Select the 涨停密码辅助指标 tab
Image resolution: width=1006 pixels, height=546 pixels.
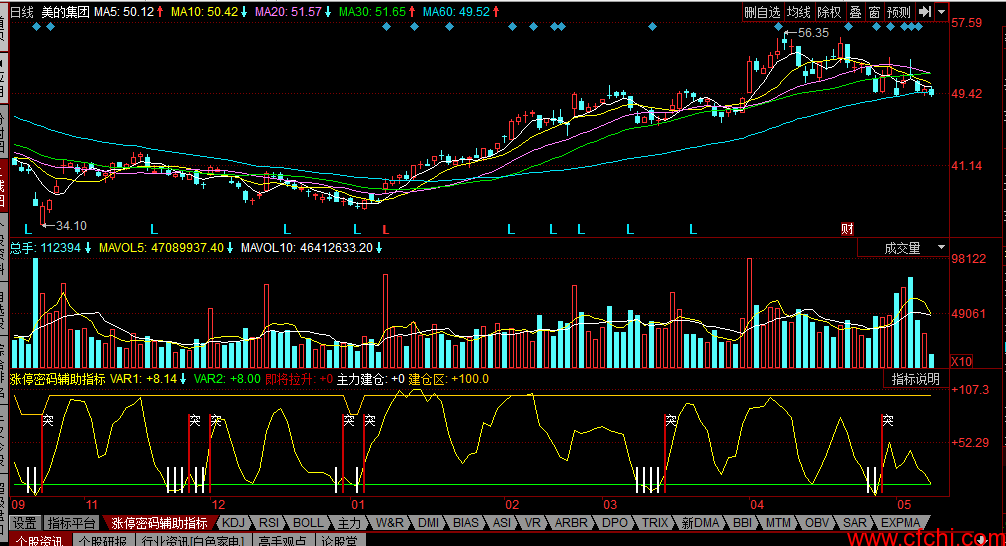(x=159, y=523)
